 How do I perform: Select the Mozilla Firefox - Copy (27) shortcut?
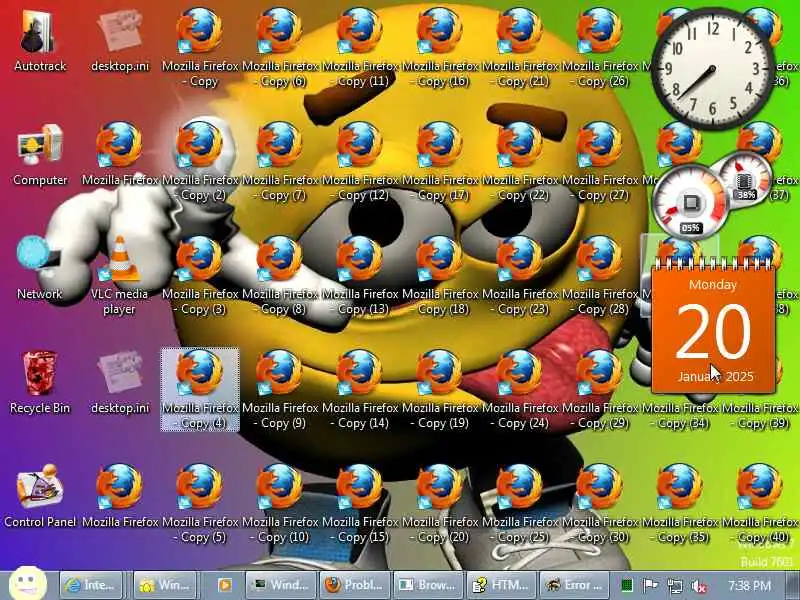tap(601, 161)
